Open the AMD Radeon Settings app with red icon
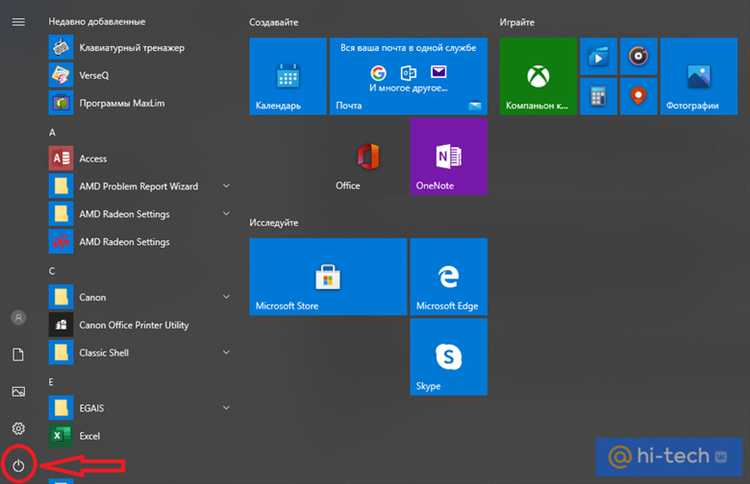 [x=110, y=242]
